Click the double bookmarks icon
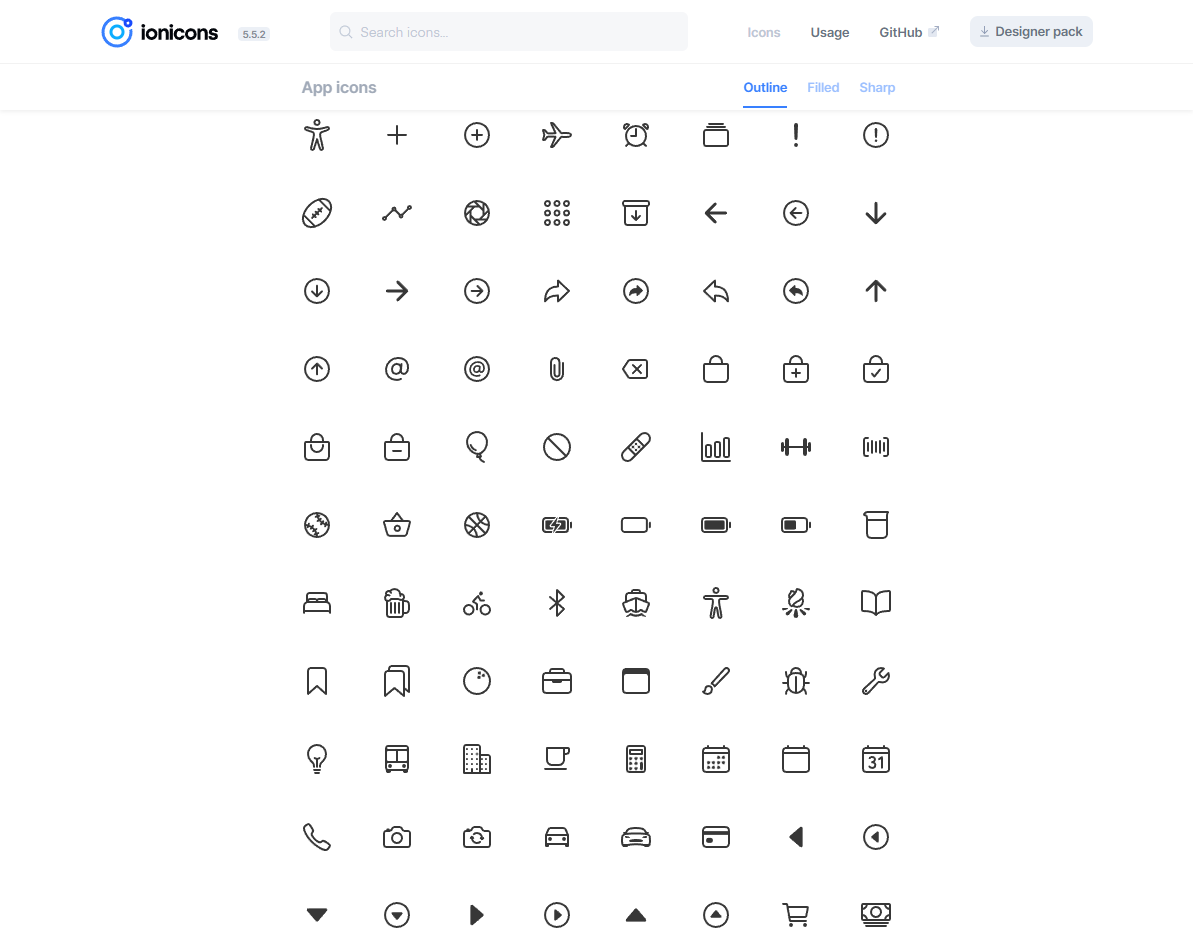This screenshot has width=1193, height=947. (x=396, y=681)
